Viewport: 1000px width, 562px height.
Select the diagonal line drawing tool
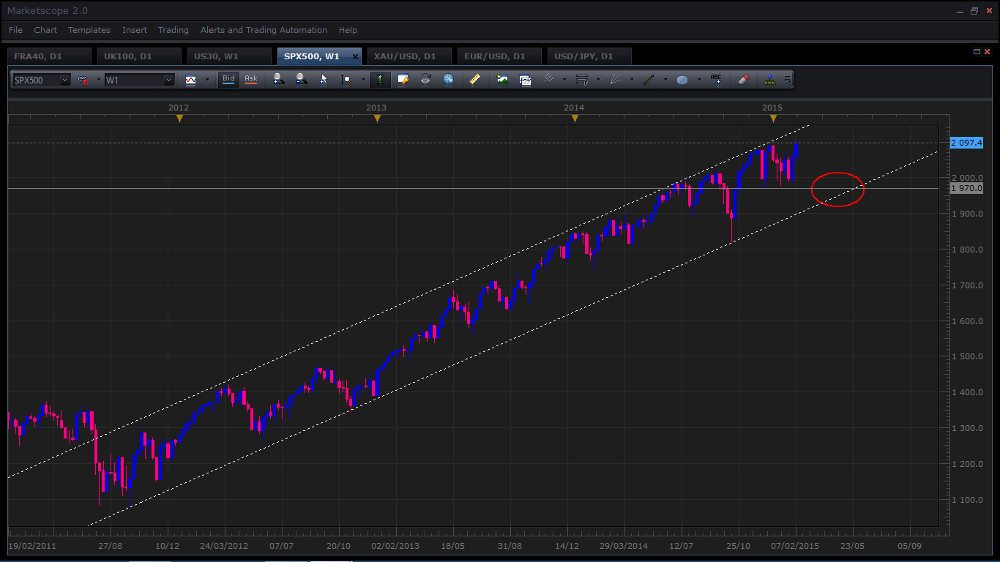(x=548, y=79)
